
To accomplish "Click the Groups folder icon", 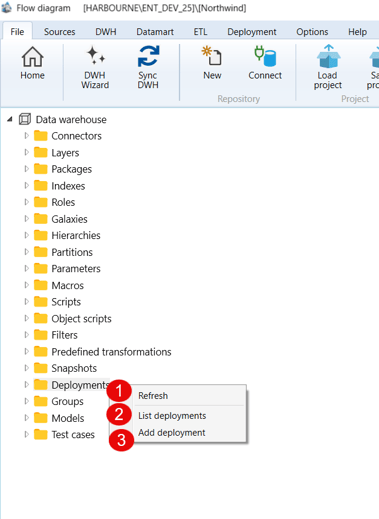I will click(x=41, y=401).
